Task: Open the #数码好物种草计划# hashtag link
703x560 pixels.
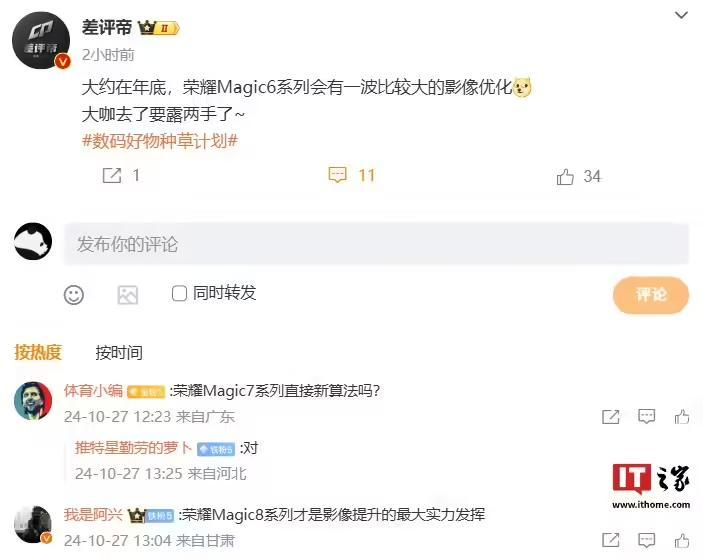Action: [x=160, y=141]
